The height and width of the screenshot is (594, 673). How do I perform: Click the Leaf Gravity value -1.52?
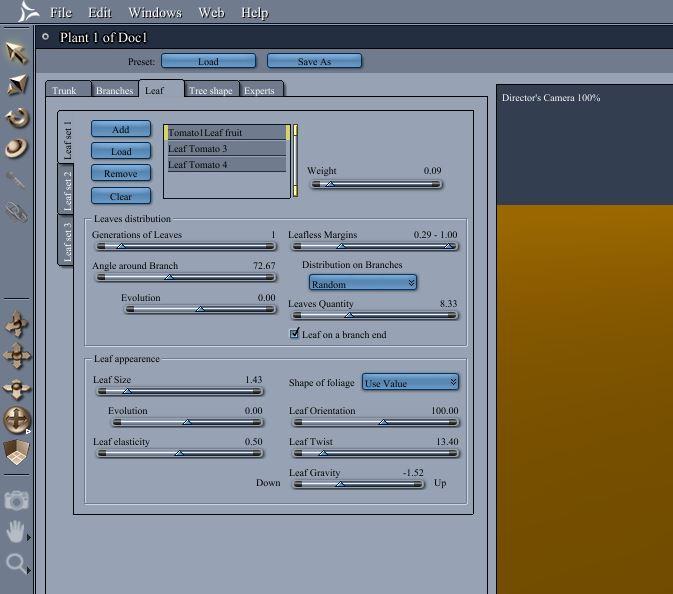(x=413, y=473)
